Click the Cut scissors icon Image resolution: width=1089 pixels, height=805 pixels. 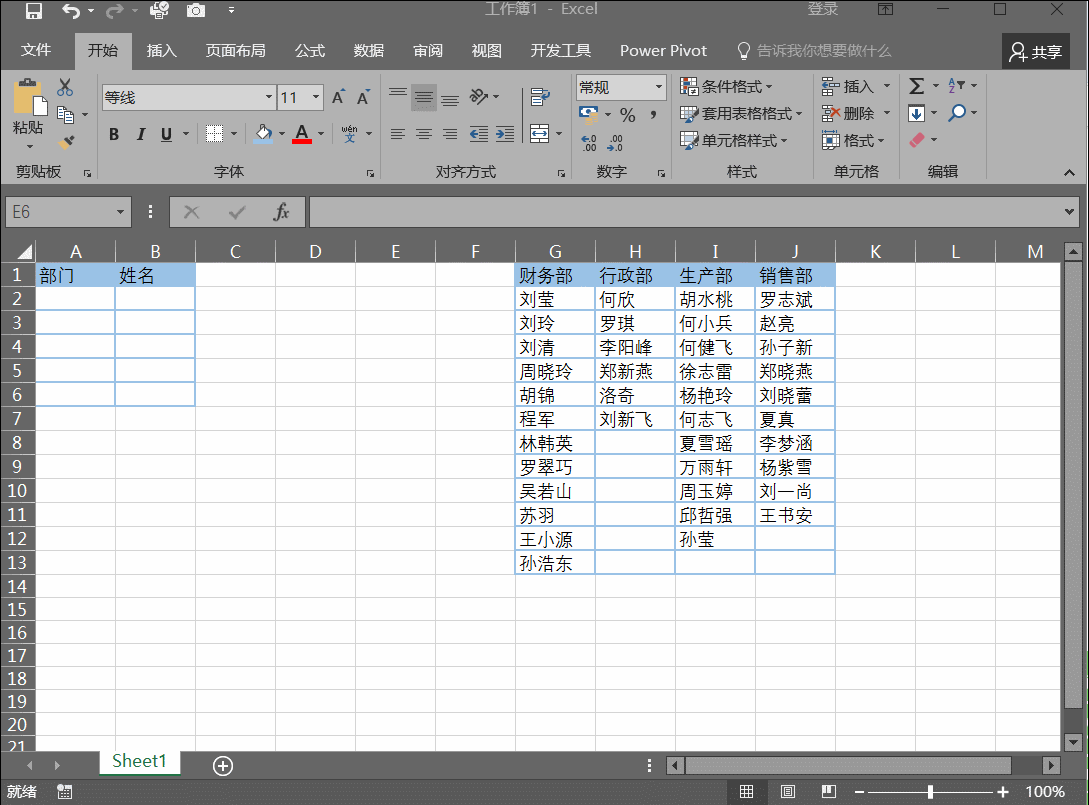point(65,88)
